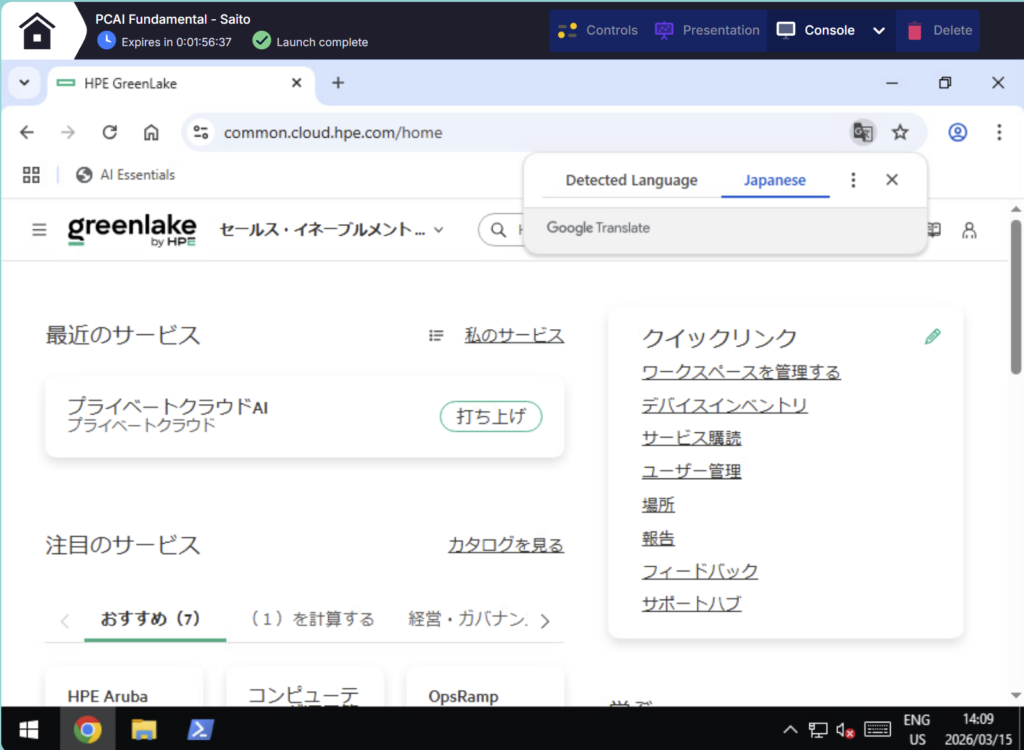This screenshot has width=1024, height=750.
Task: Open the デバイスインベントリ quick link
Action: point(724,405)
